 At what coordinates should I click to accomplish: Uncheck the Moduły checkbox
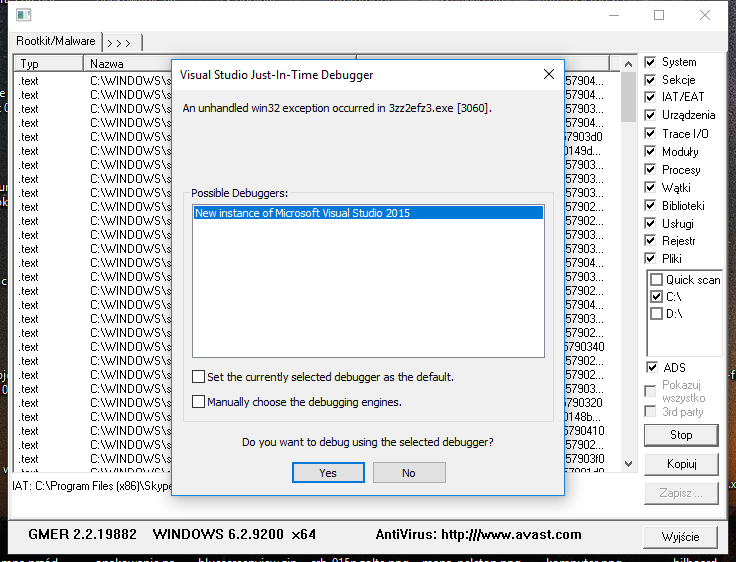point(650,151)
